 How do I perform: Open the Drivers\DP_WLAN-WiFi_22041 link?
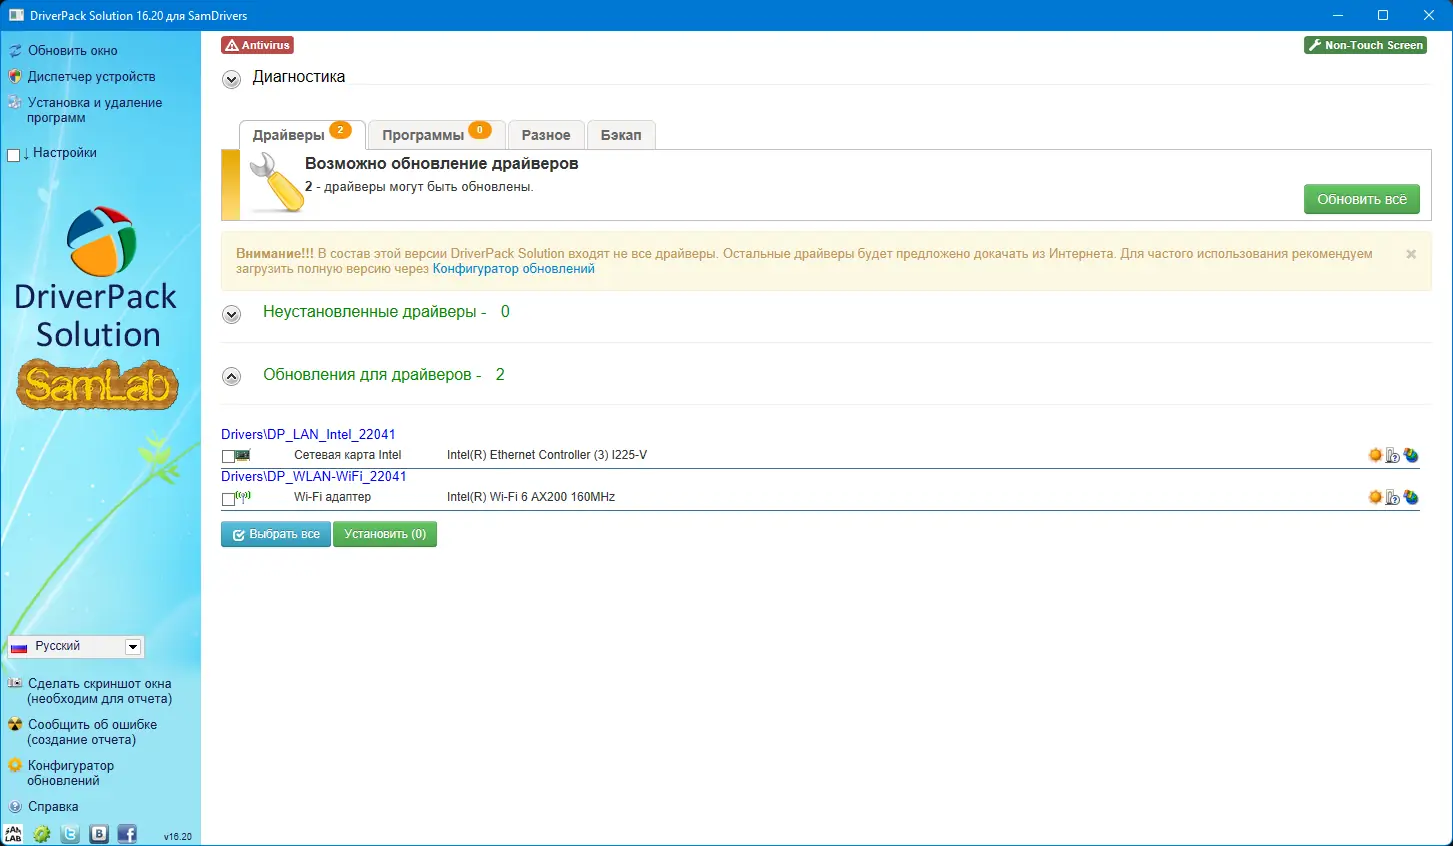314,476
